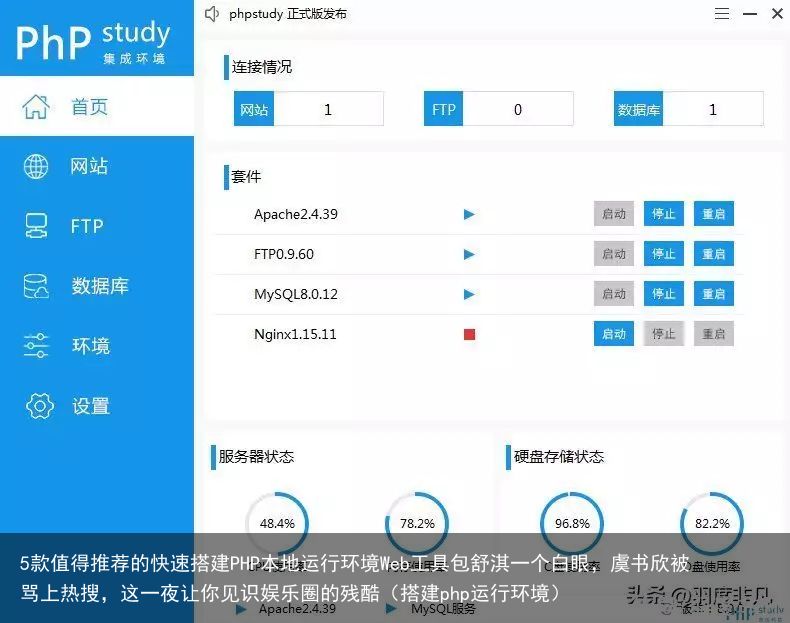The image size is (790, 623).
Task: Click the FTP count value 0
Action: pos(517,109)
